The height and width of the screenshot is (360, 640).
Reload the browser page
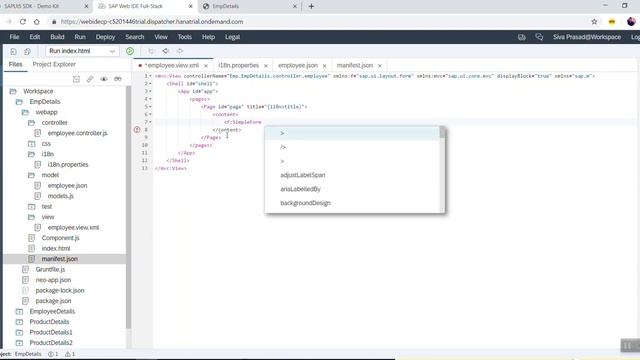click(23, 22)
